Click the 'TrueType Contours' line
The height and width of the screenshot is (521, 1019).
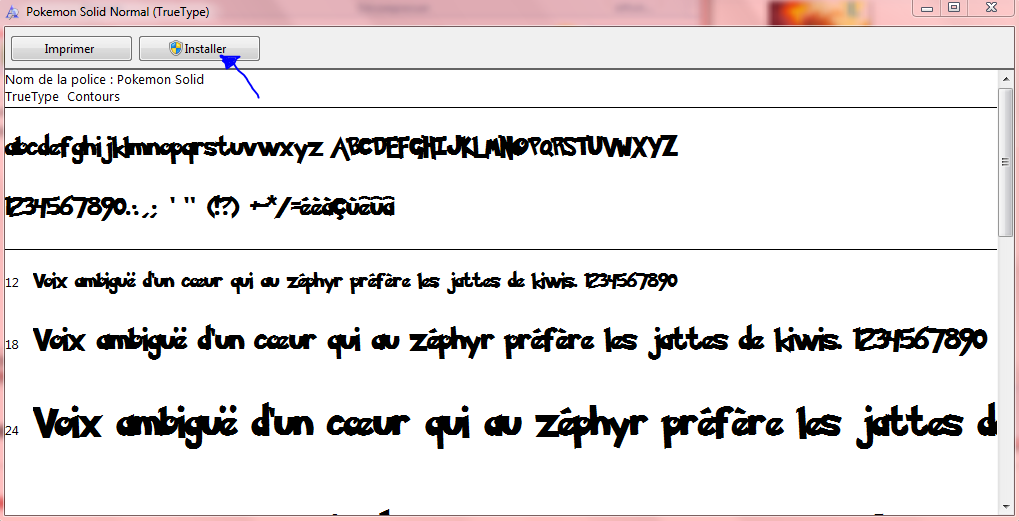pos(62,97)
